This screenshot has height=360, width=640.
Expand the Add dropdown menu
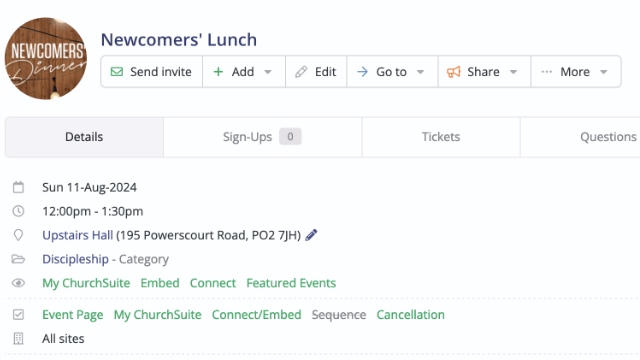[244, 72]
